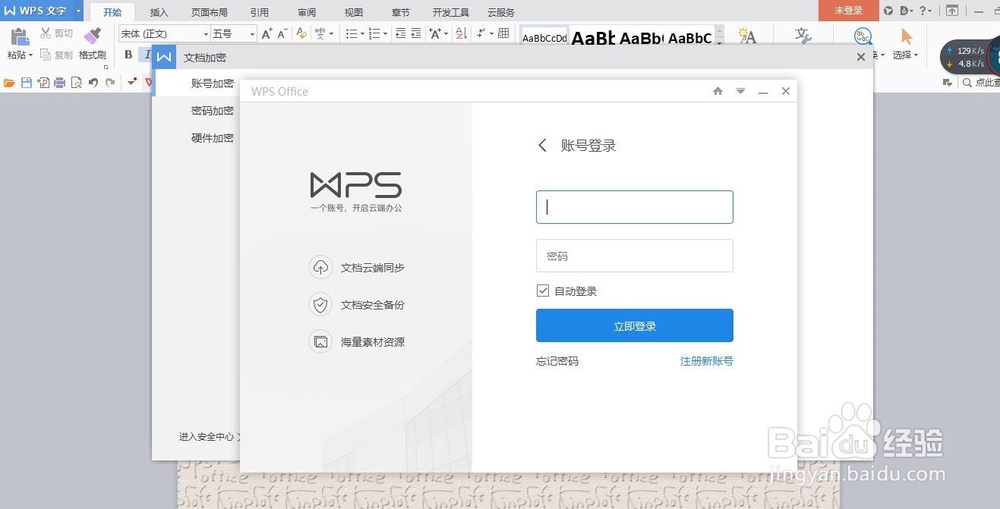Expand the numbered list dropdown arrow

pos(385,34)
